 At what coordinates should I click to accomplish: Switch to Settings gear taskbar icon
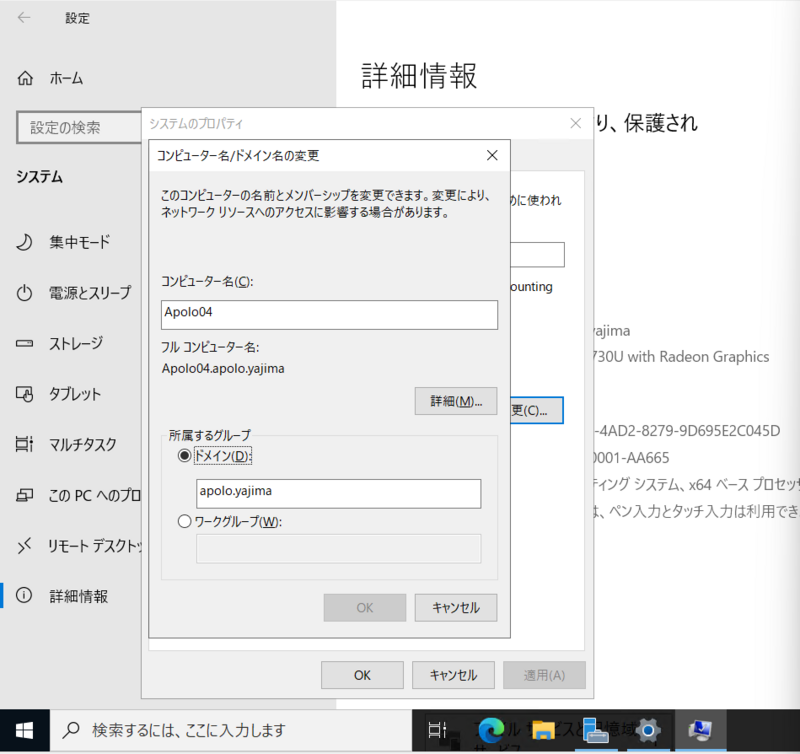tap(648, 731)
